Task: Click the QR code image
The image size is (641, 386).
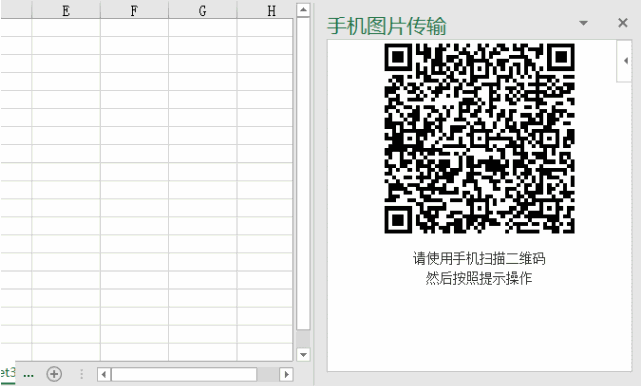Action: 480,138
